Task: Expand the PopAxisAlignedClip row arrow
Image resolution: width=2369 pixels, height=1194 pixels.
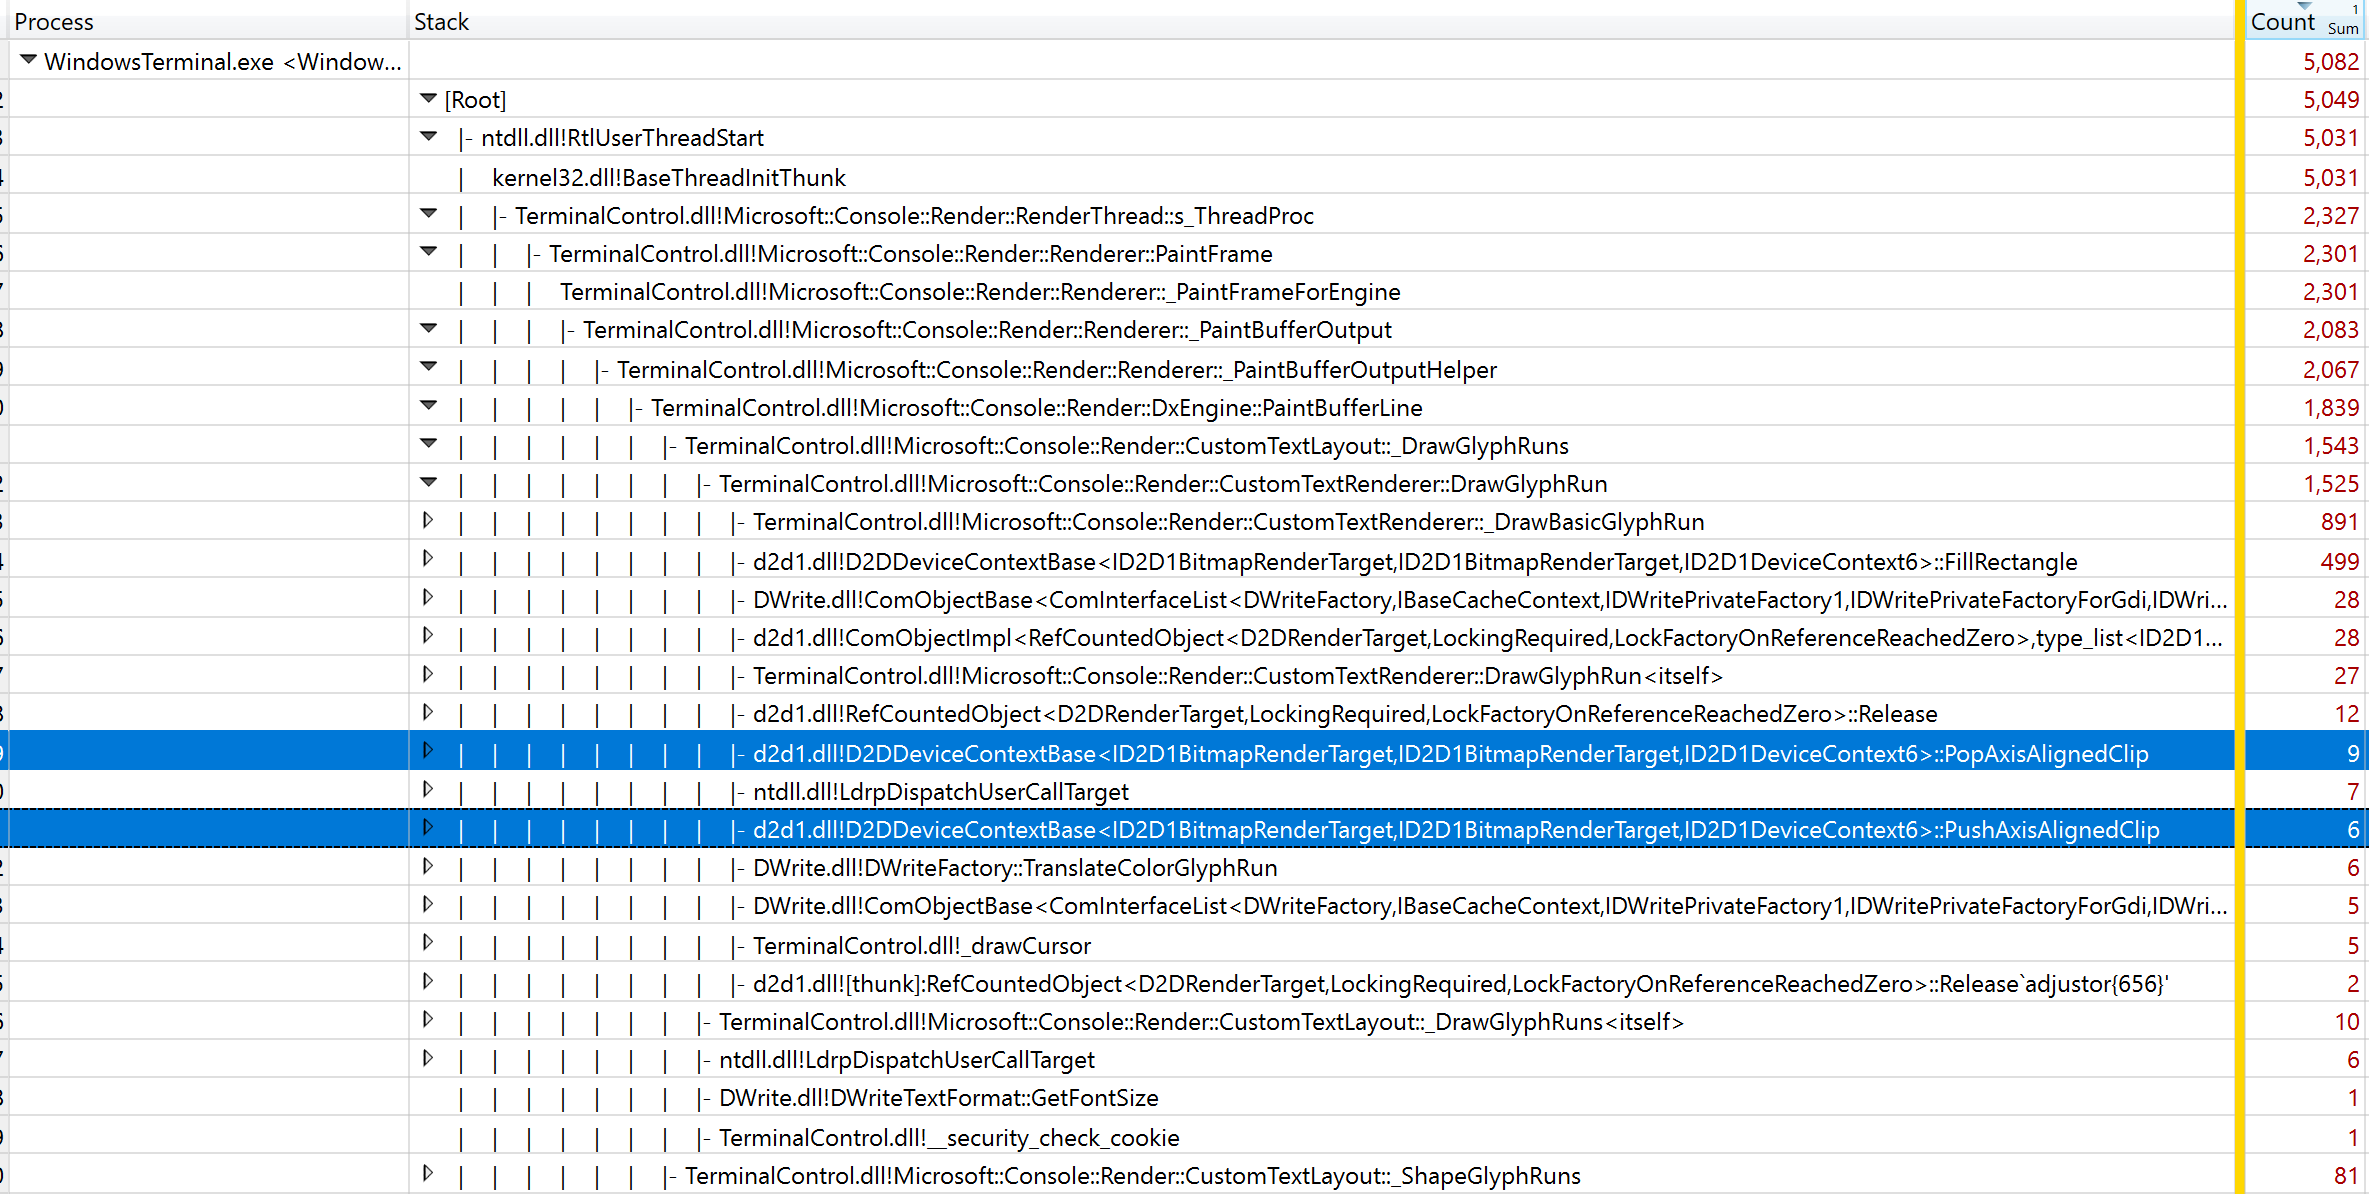Action: click(428, 751)
